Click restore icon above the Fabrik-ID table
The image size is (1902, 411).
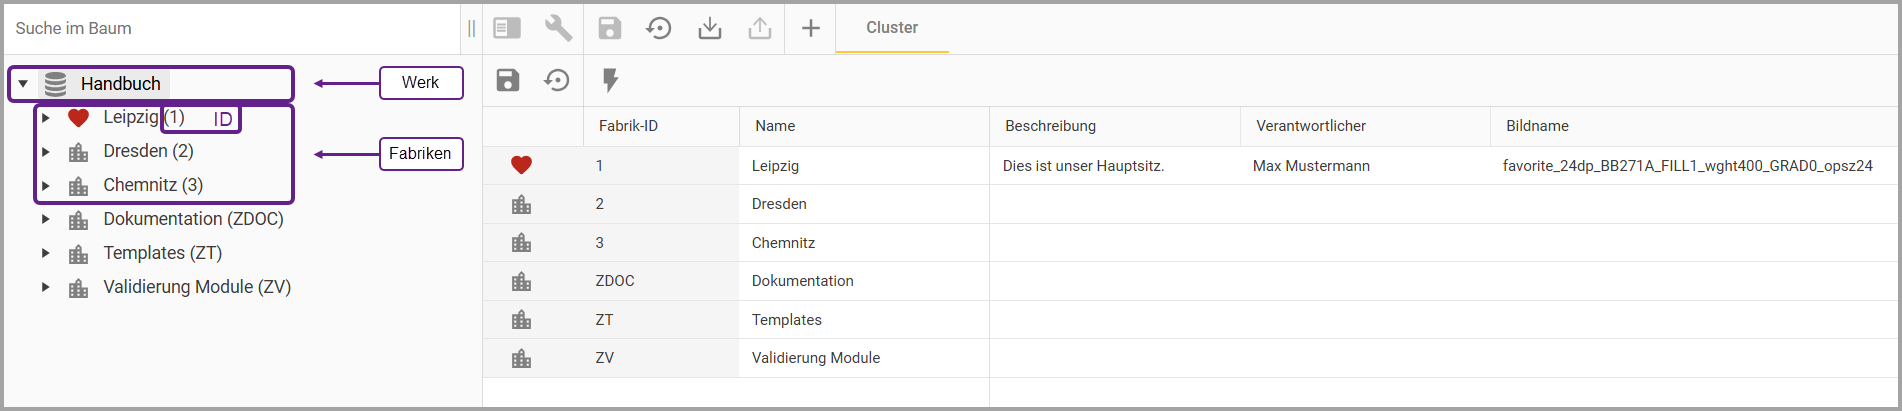[557, 80]
